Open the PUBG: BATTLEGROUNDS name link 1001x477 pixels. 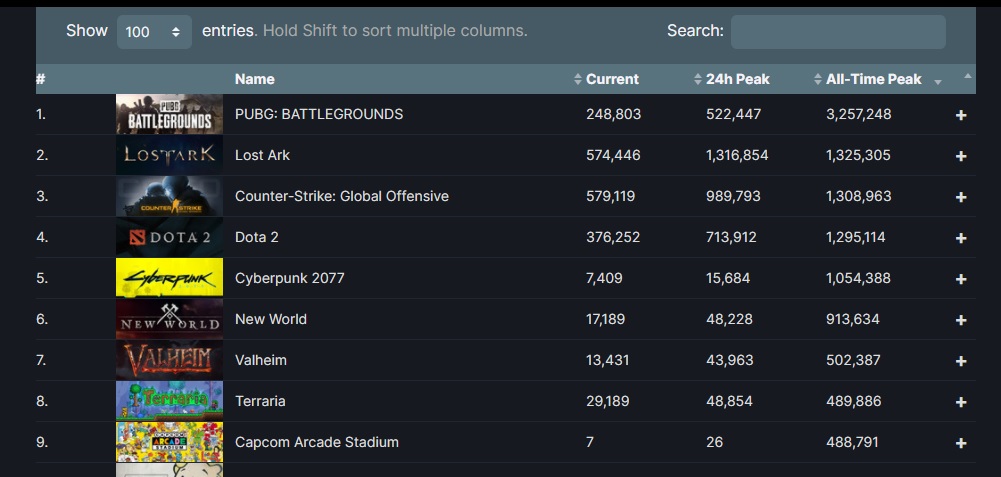click(x=319, y=114)
